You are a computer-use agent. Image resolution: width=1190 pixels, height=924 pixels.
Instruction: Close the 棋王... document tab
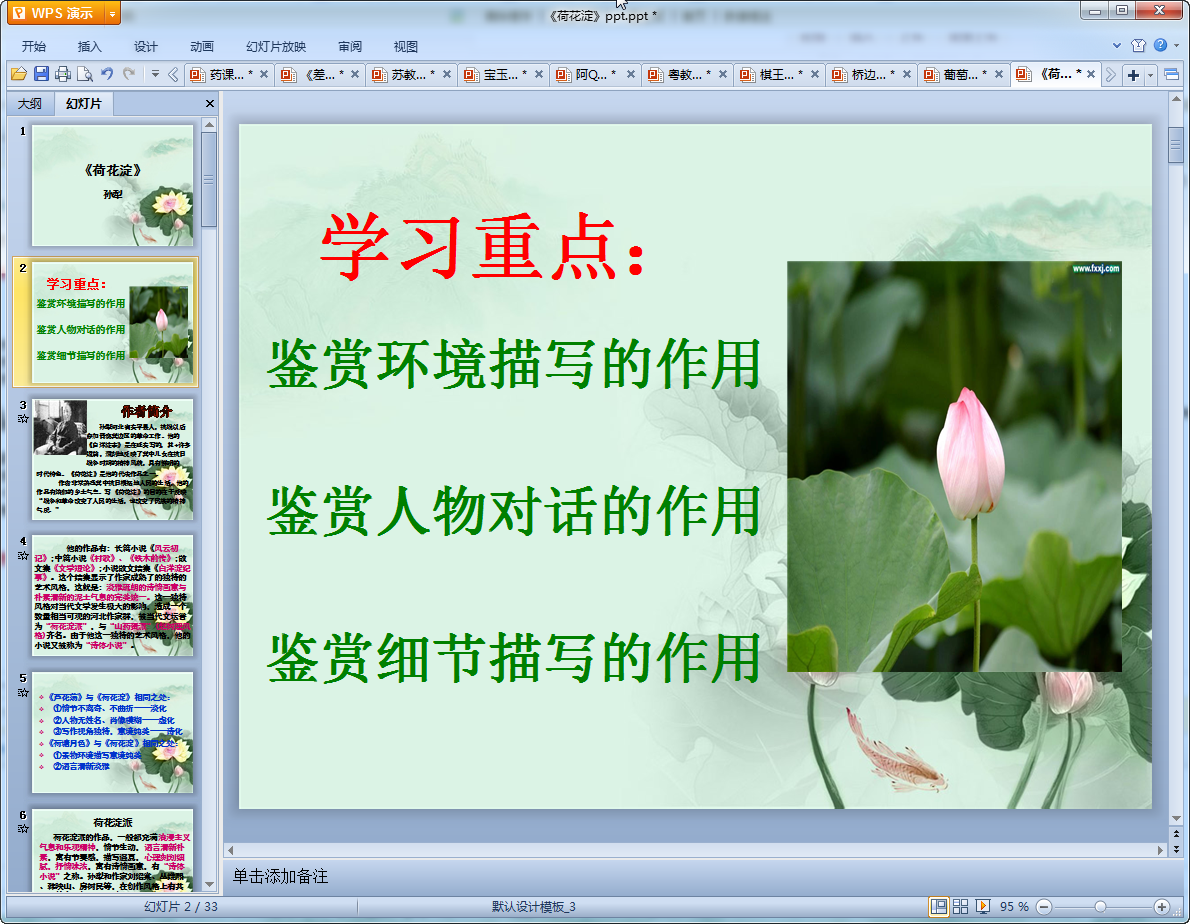[814, 74]
